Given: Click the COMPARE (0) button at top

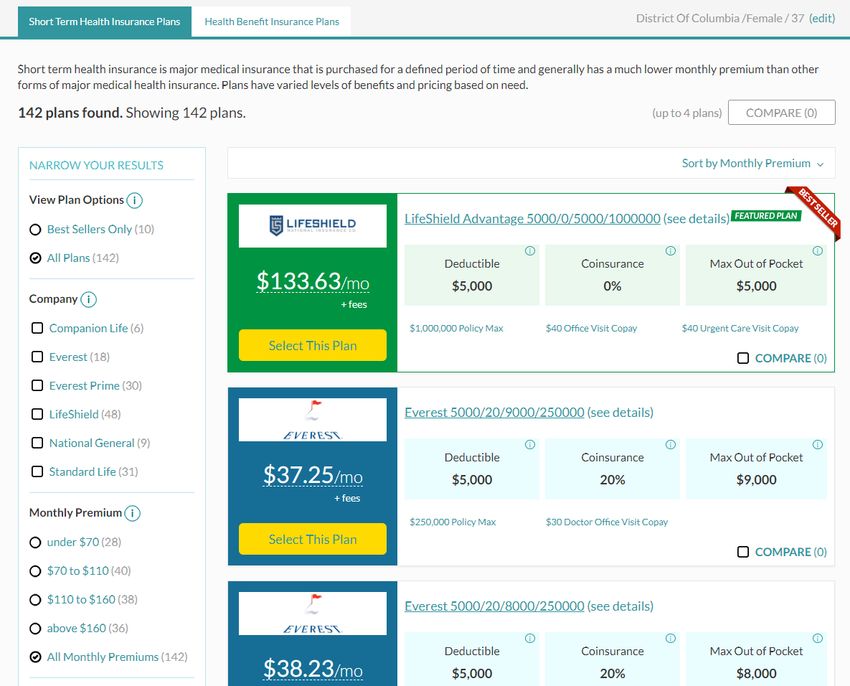Looking at the screenshot, I should 782,113.
